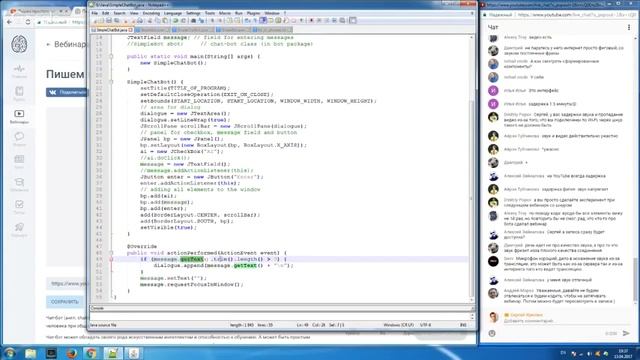Collapse the main method fold marker
This screenshot has width=640, height=360.
111,57
